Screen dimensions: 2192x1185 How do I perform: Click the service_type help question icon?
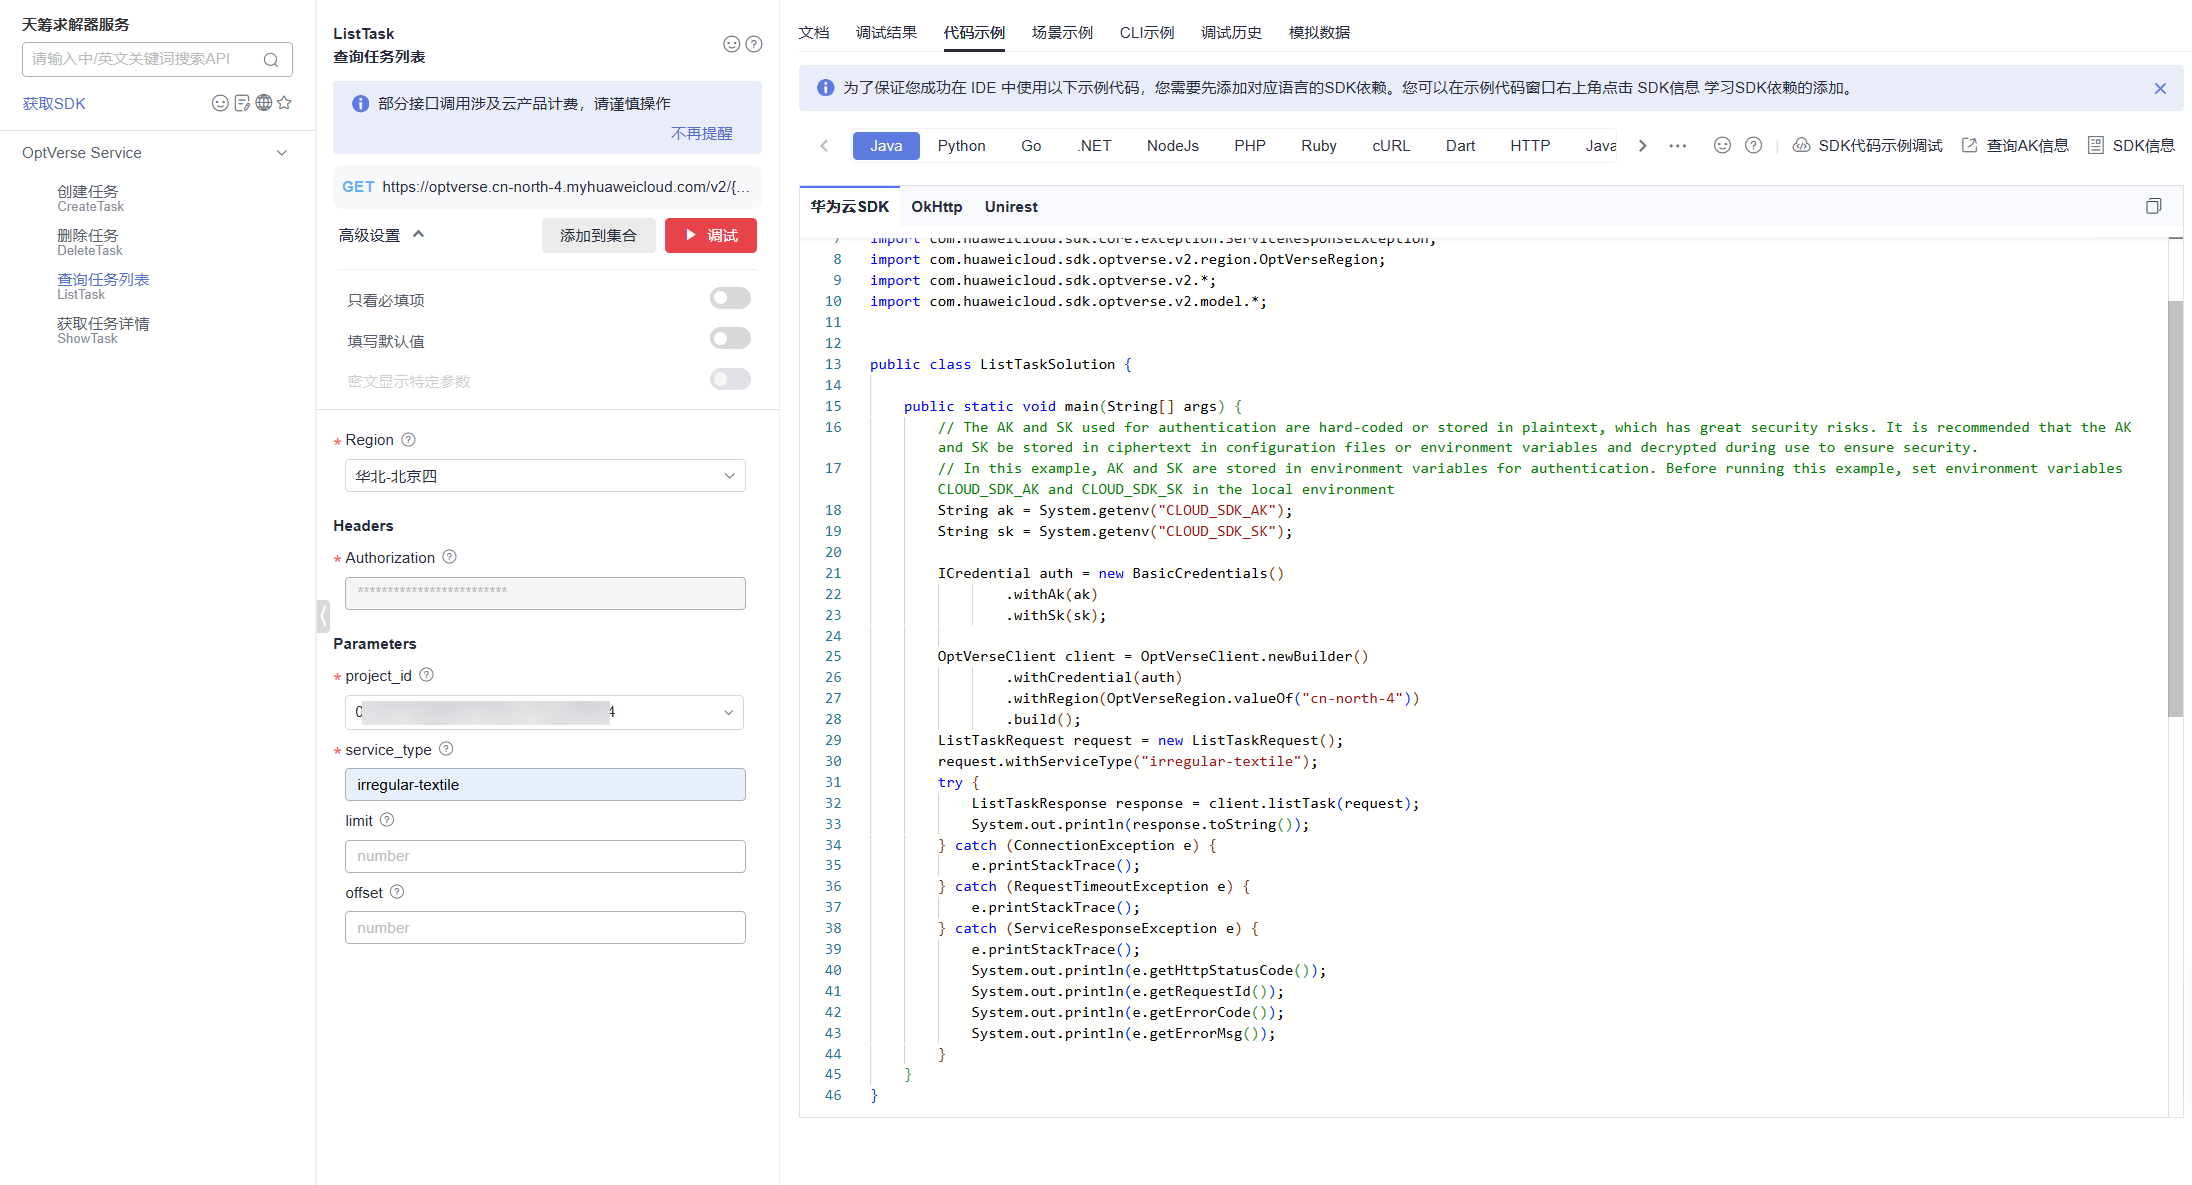pos(446,749)
